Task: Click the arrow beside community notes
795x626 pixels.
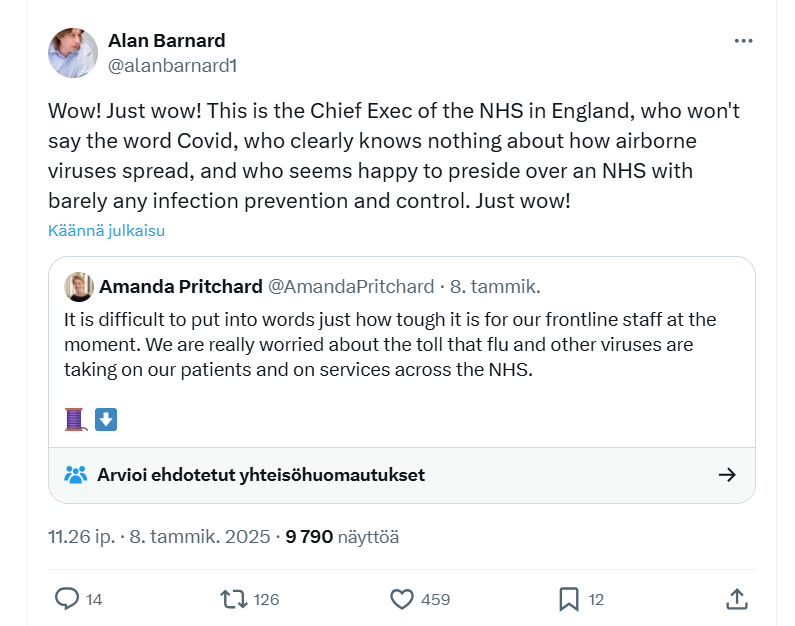Action: (x=727, y=475)
